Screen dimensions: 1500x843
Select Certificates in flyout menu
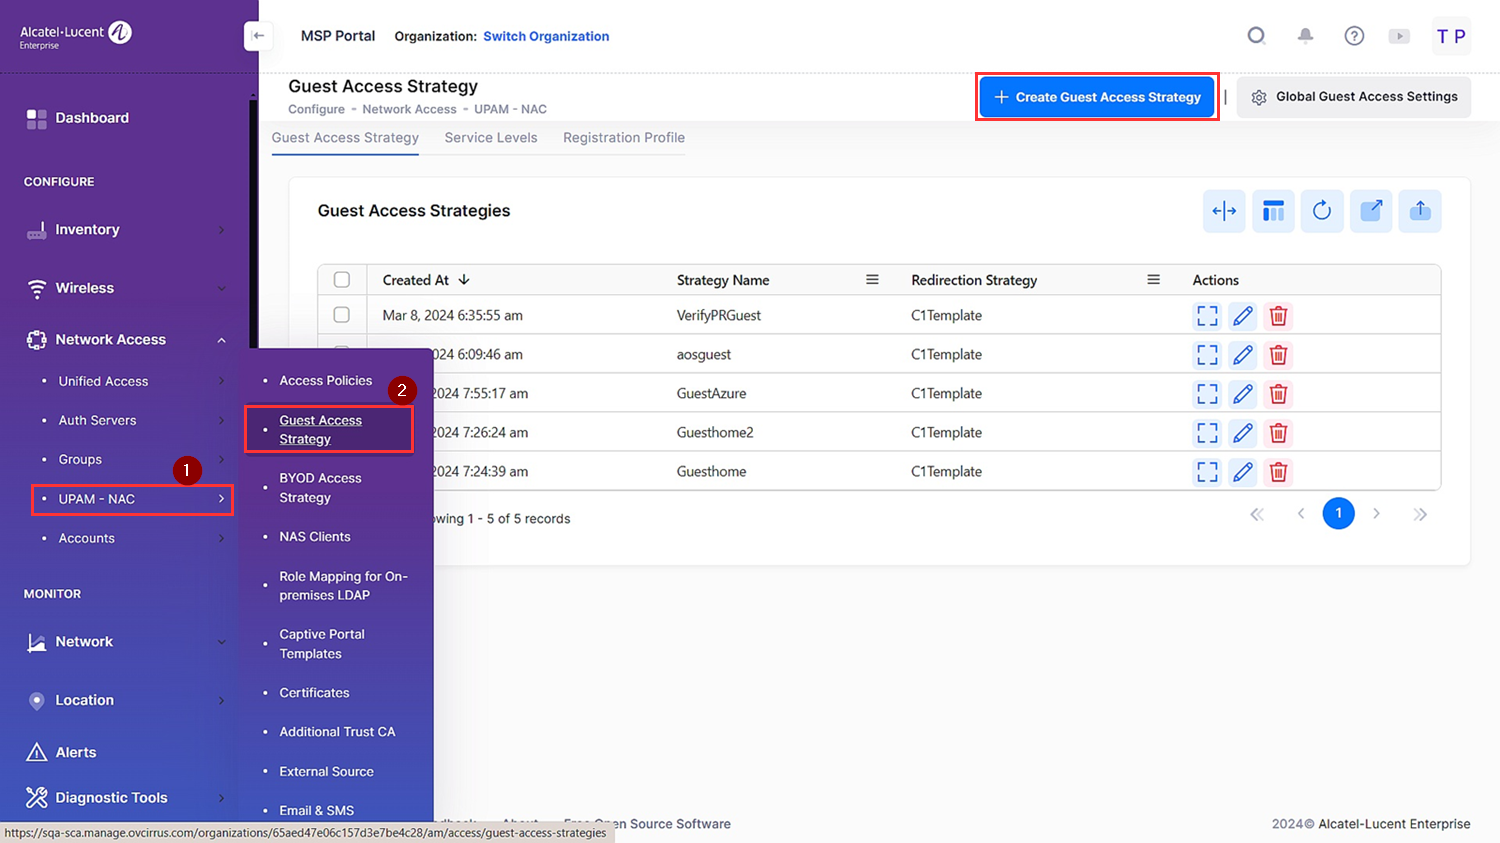314,693
